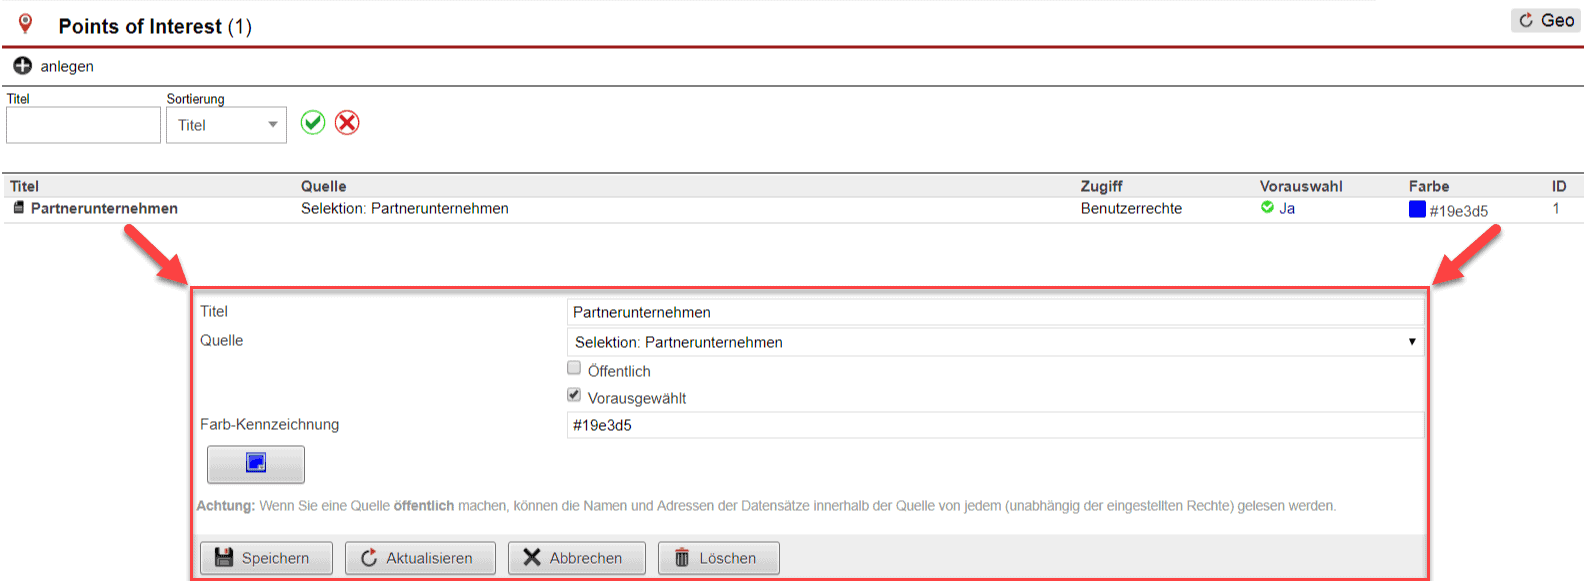Click the Titel filter input field
The height and width of the screenshot is (581, 1584).
coord(83,125)
